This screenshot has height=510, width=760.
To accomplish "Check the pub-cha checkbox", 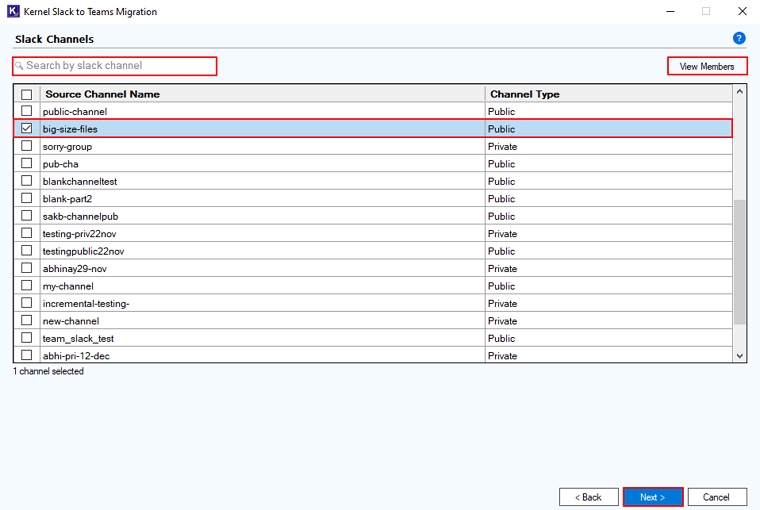I will [x=27, y=163].
